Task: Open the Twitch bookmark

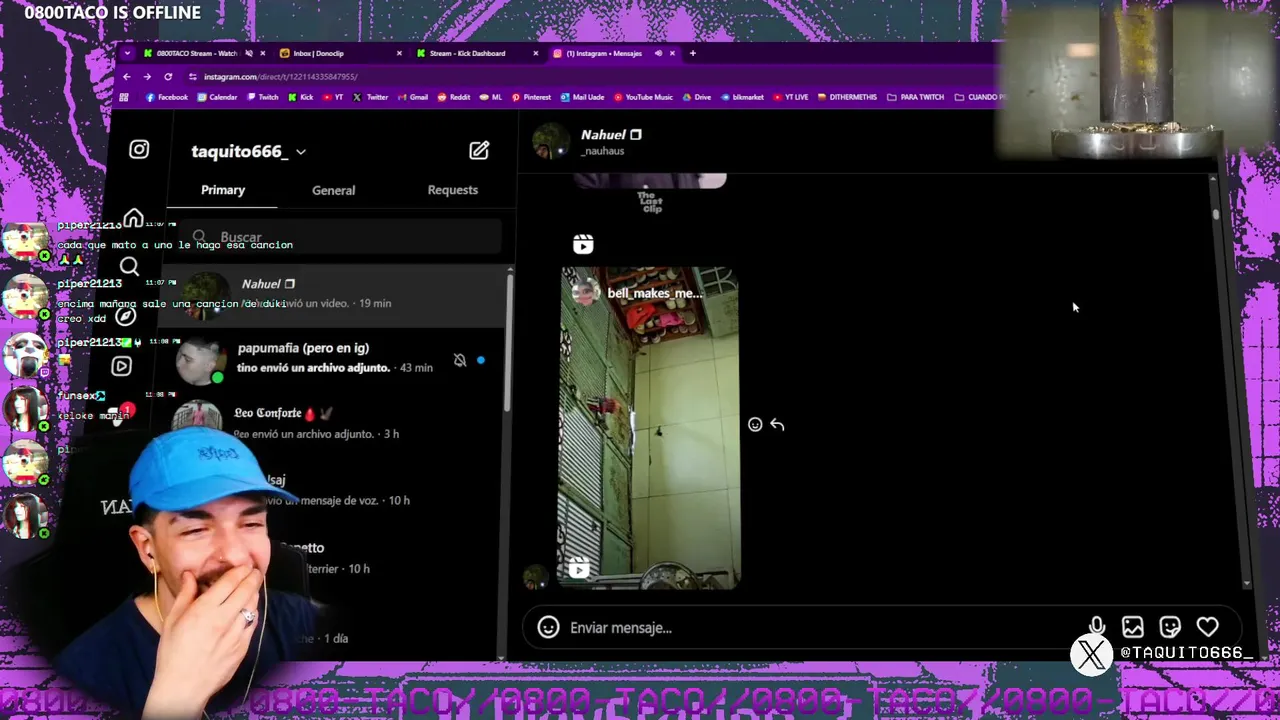Action: (263, 97)
